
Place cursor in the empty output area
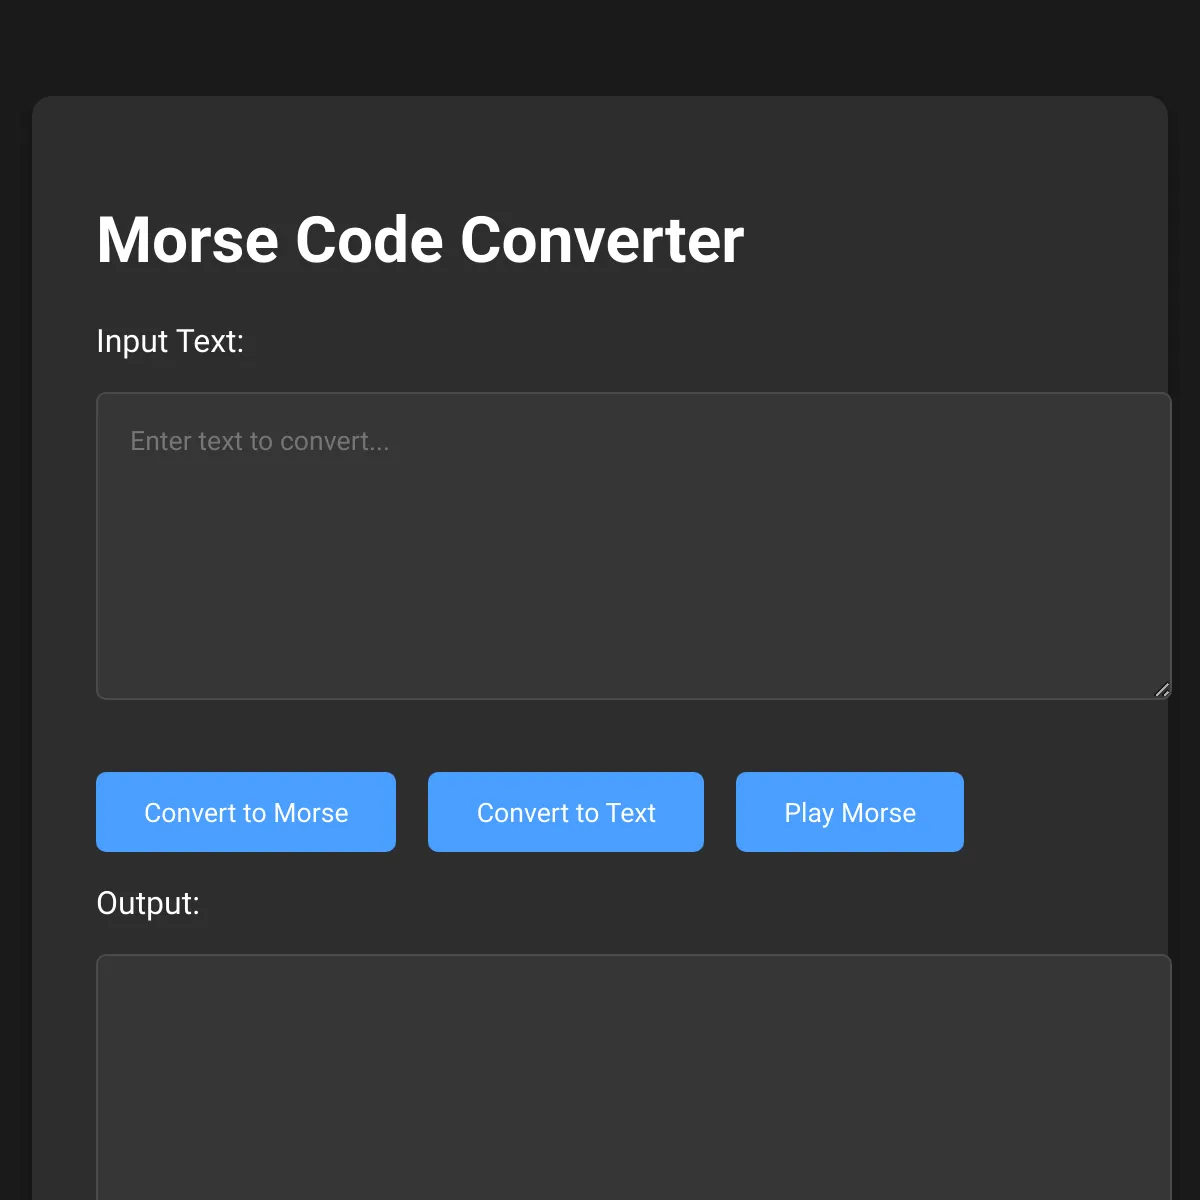point(633,1077)
